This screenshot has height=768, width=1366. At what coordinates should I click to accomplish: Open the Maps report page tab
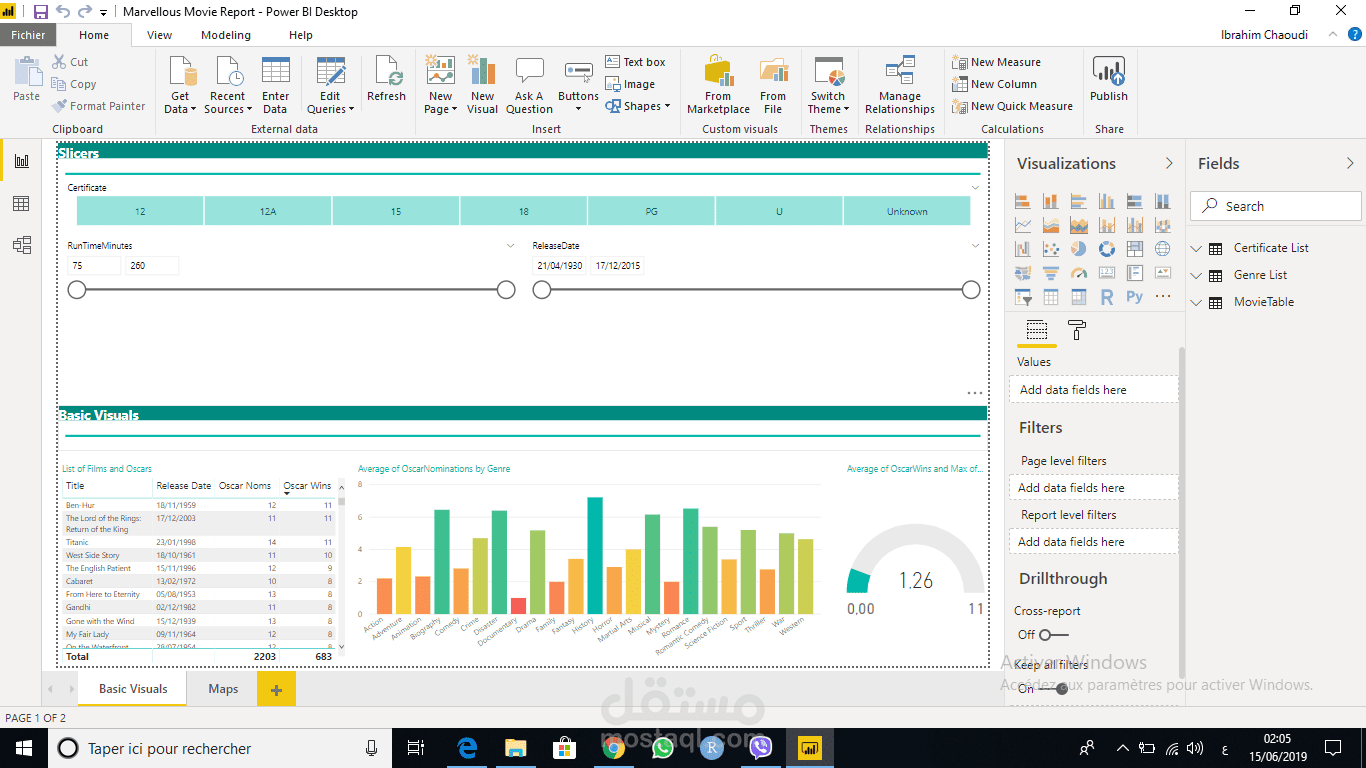[223, 689]
